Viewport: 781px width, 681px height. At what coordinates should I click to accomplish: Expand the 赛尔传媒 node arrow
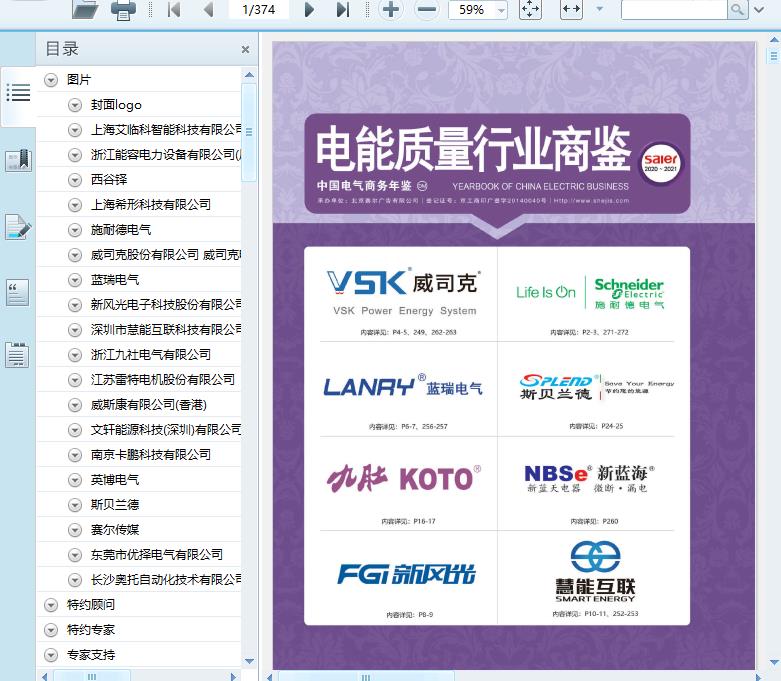click(x=75, y=530)
